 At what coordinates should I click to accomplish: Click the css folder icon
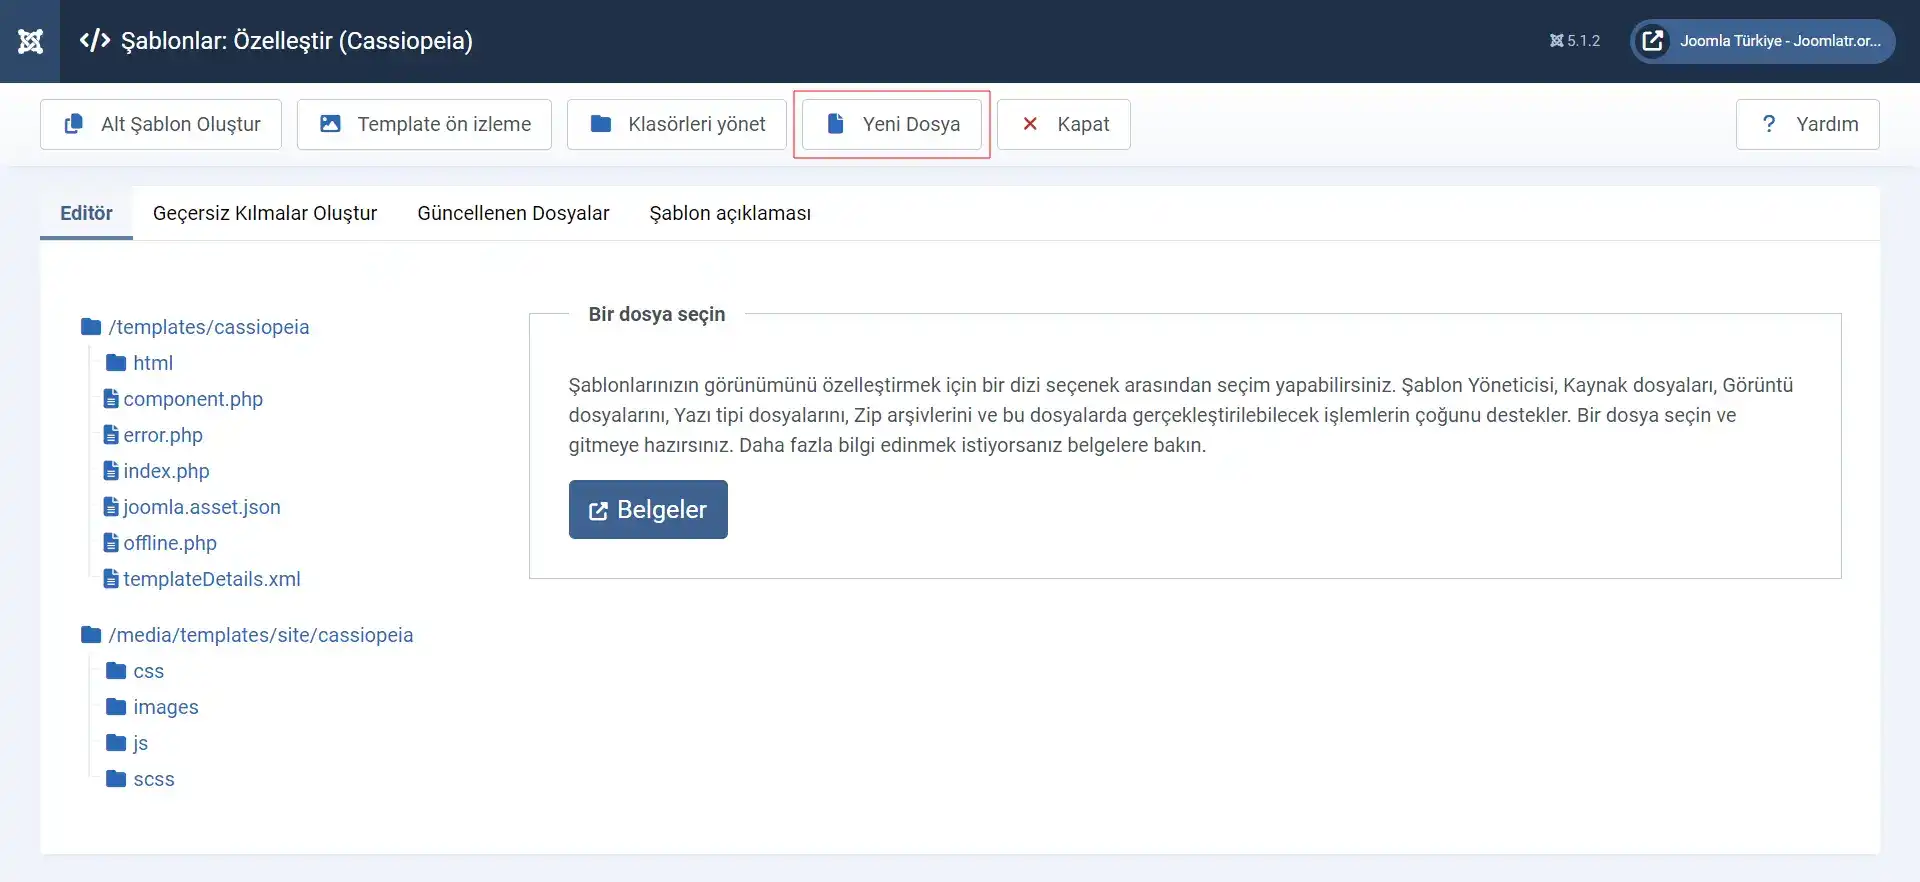tap(116, 671)
